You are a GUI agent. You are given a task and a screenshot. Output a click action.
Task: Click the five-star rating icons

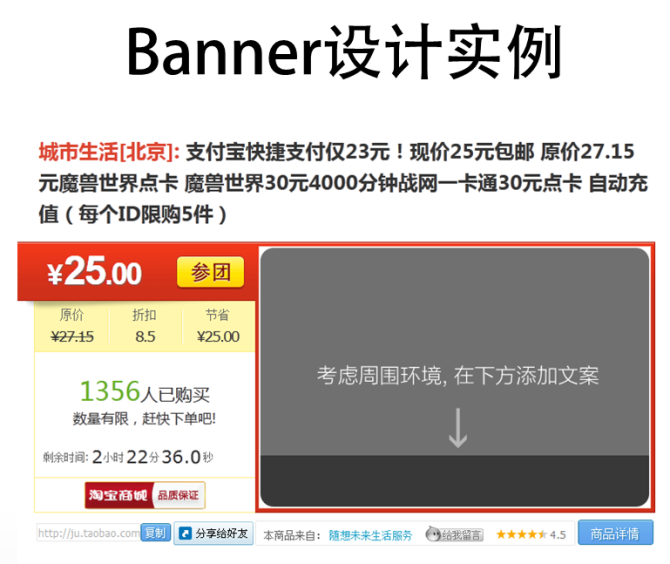[521, 535]
